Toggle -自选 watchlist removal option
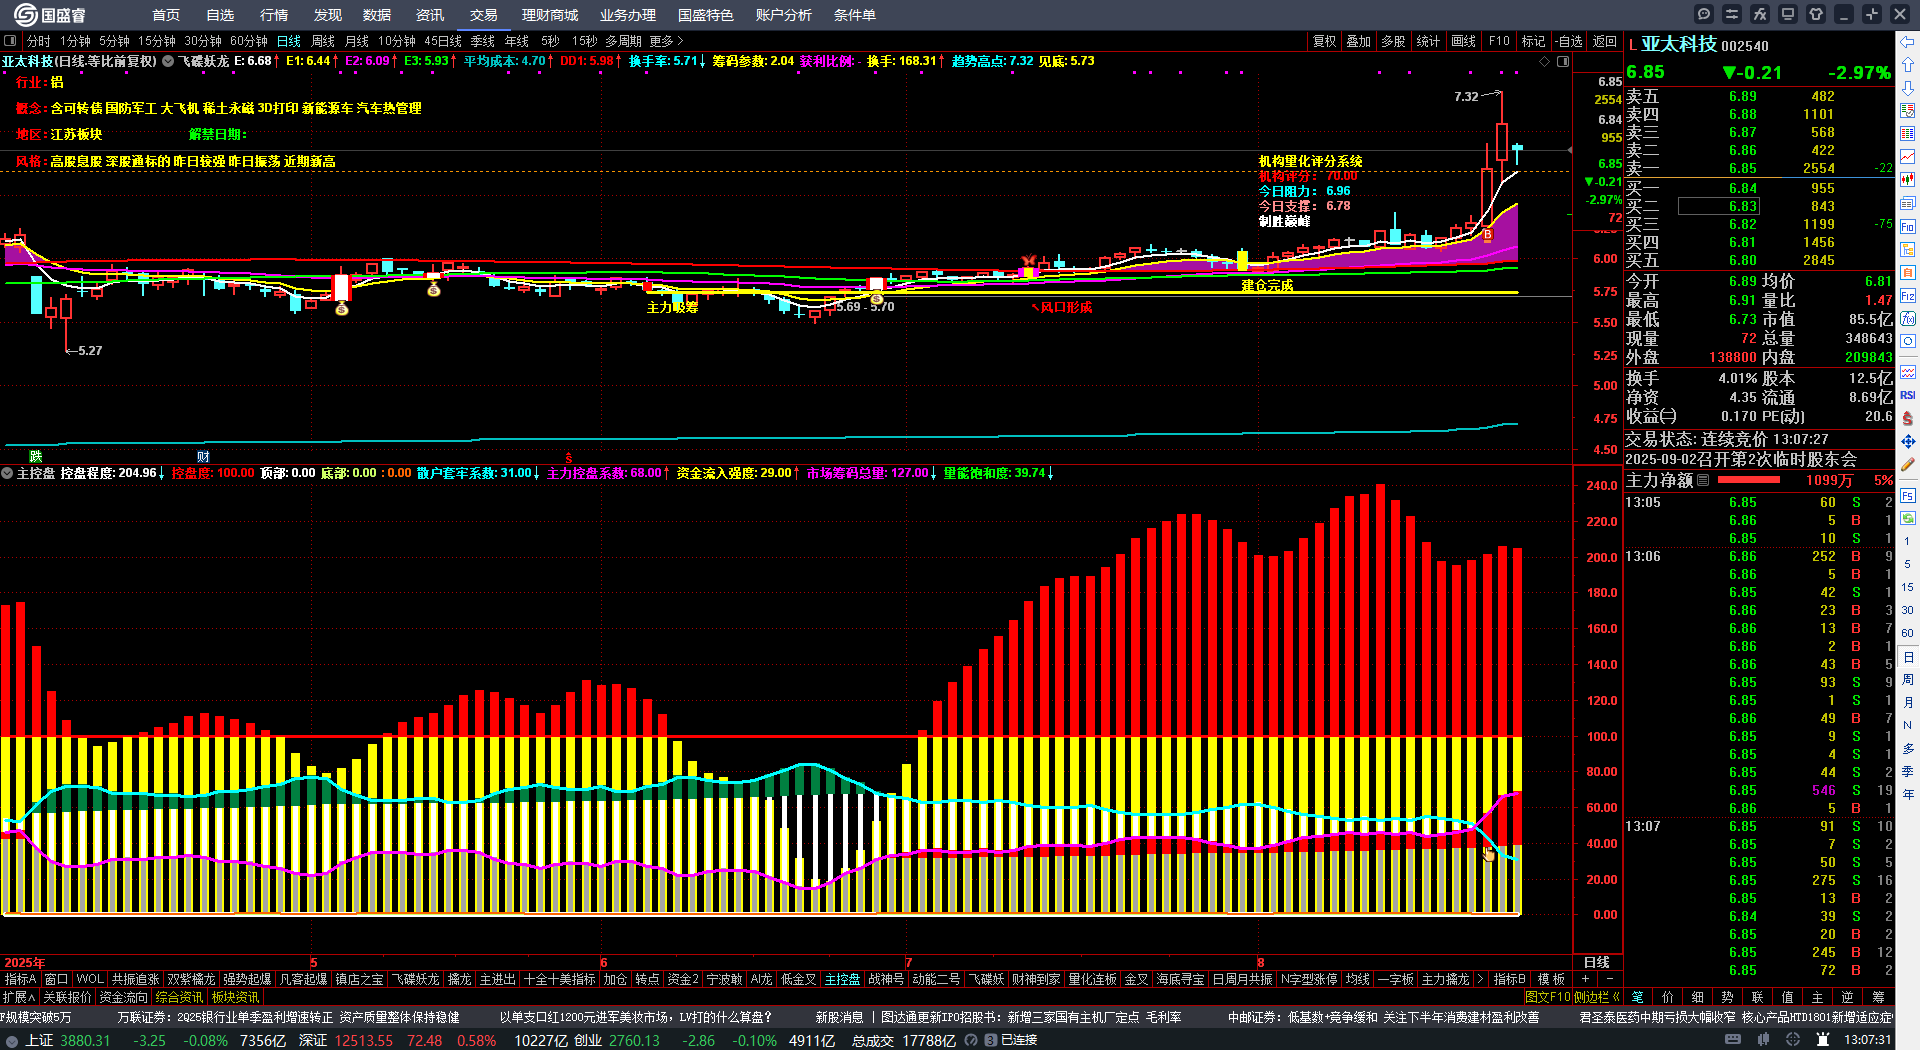 (x=1569, y=41)
